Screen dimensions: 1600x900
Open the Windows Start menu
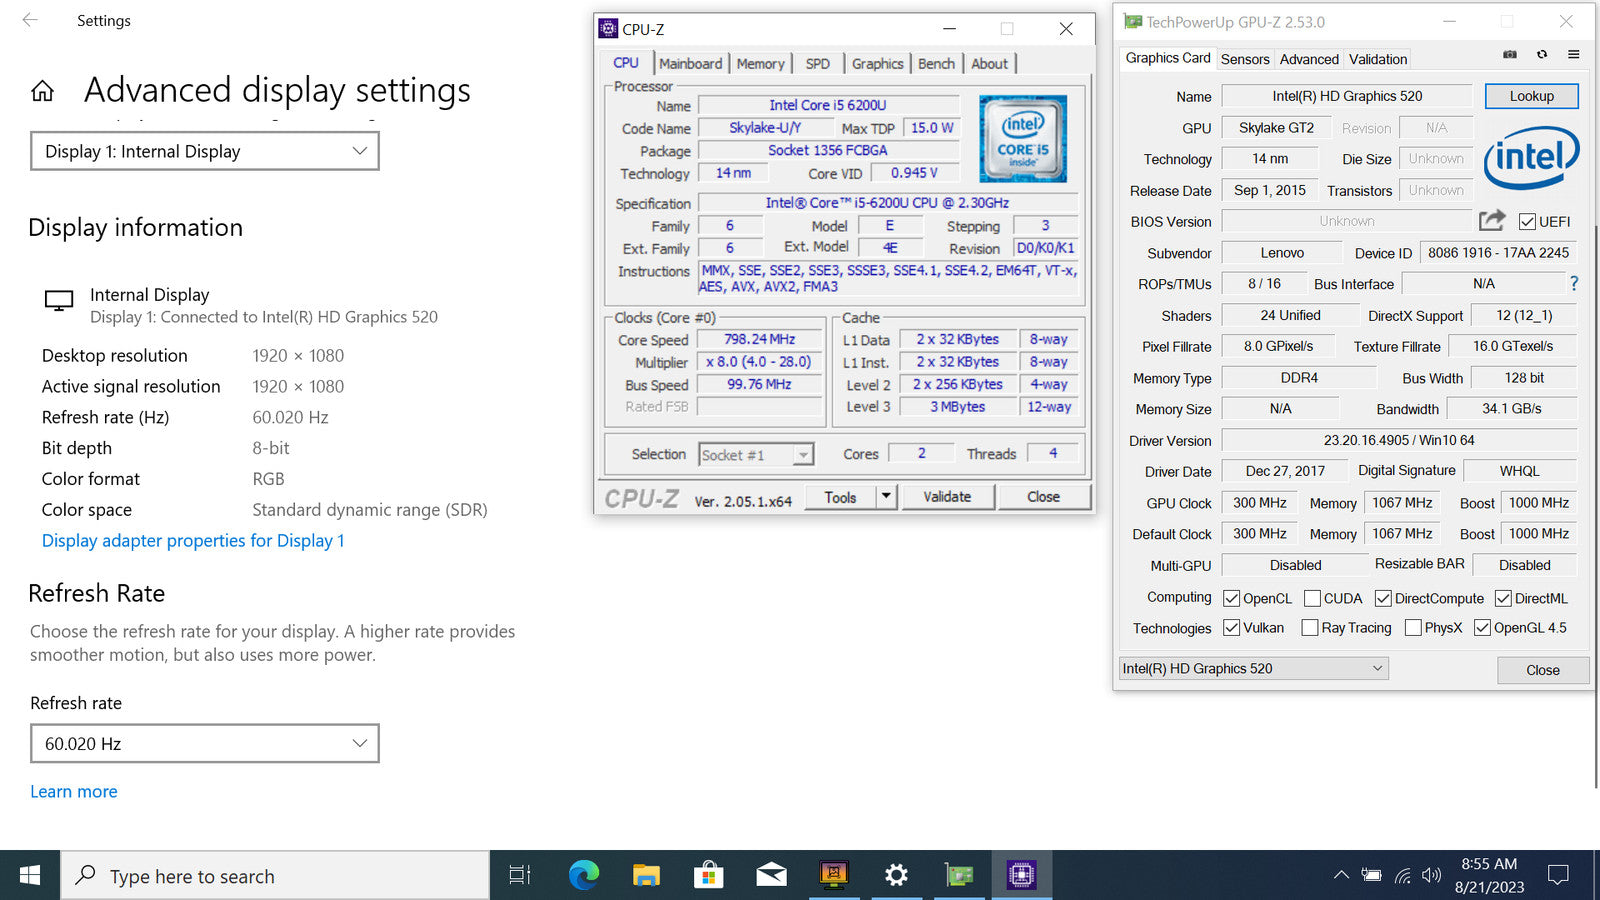tap(30, 876)
